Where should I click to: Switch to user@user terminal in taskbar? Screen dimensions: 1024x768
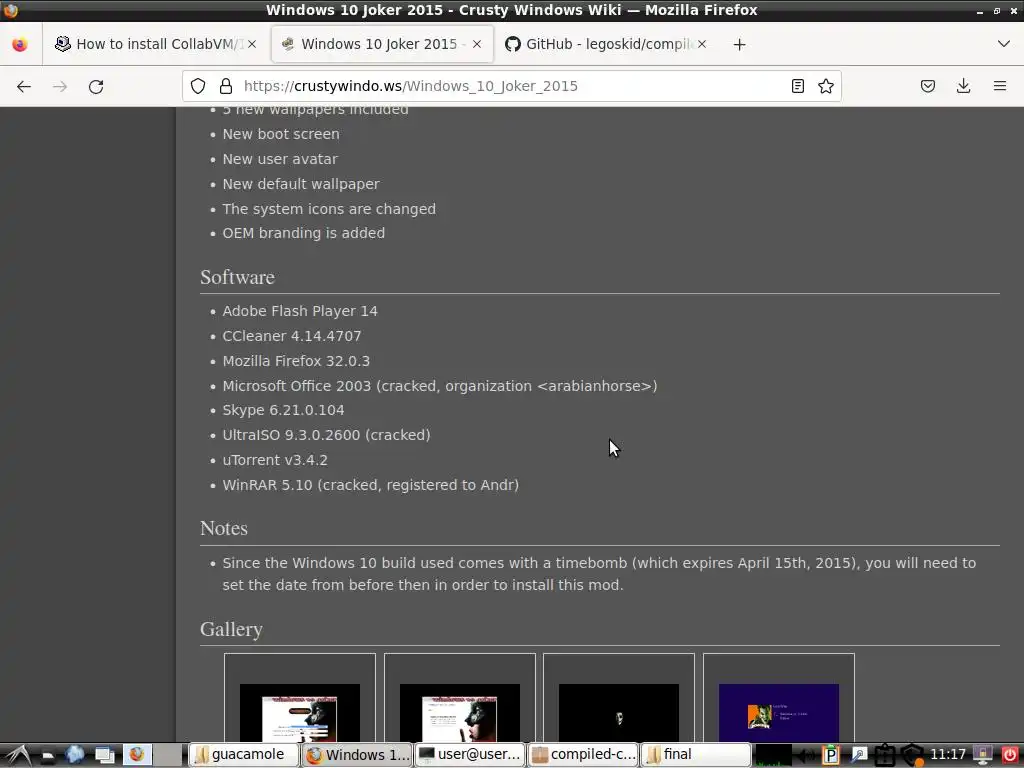[x=470, y=755]
